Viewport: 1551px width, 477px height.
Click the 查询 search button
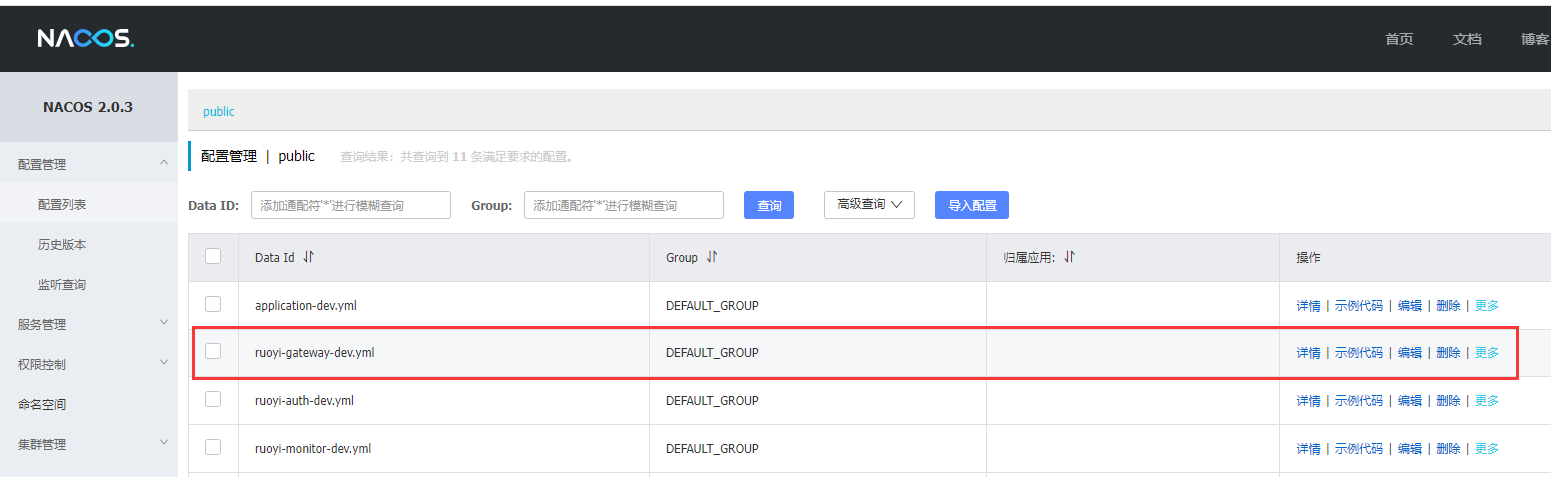point(769,205)
